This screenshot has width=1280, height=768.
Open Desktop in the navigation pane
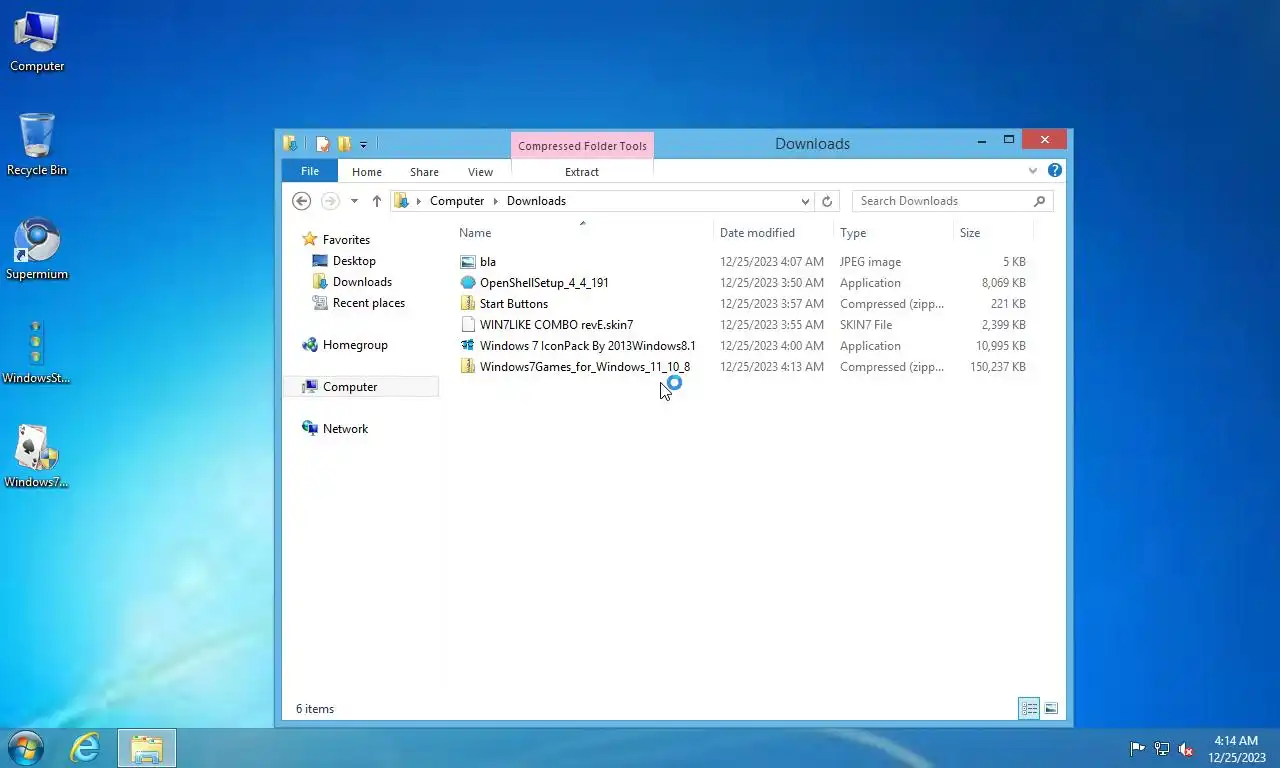(354, 261)
